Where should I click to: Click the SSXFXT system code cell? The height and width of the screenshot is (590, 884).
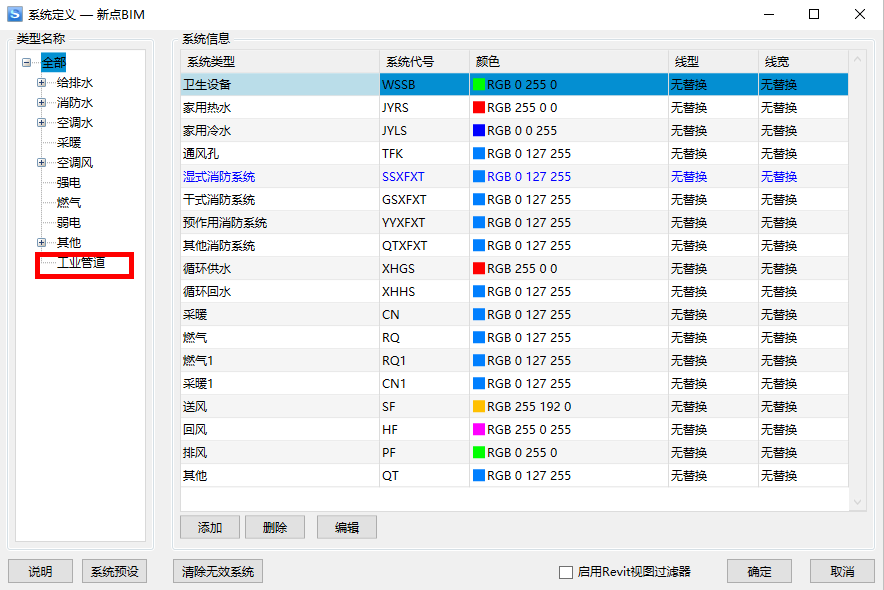pos(425,176)
